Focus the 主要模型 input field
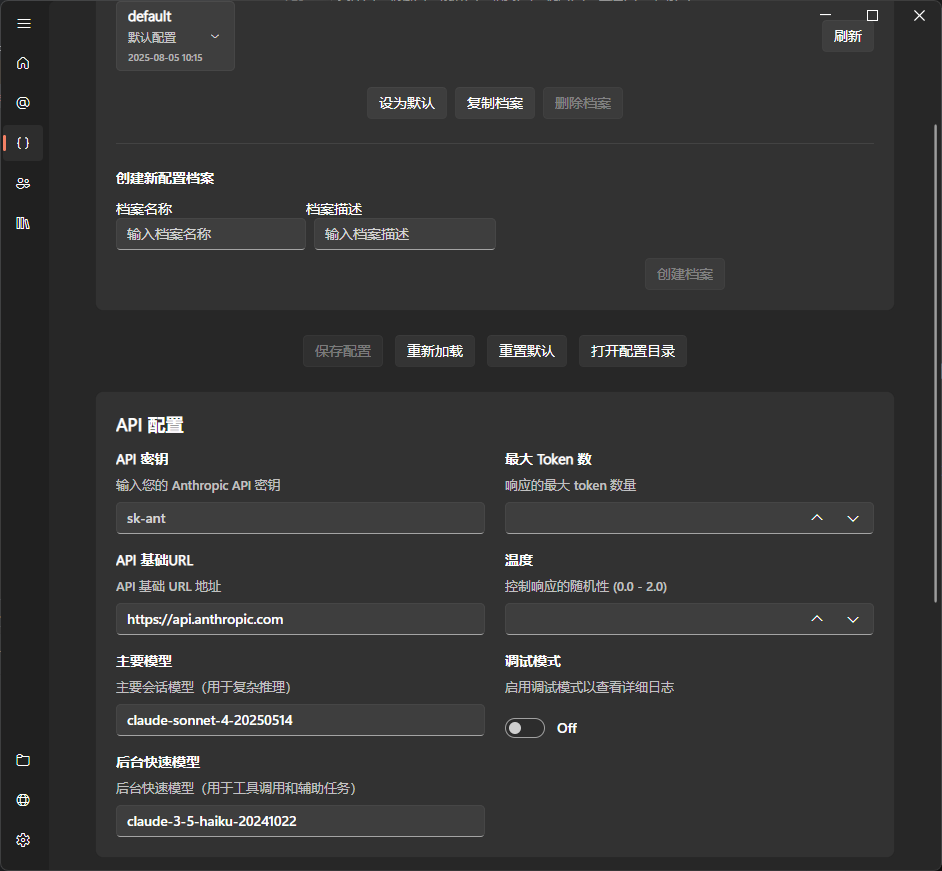 300,720
